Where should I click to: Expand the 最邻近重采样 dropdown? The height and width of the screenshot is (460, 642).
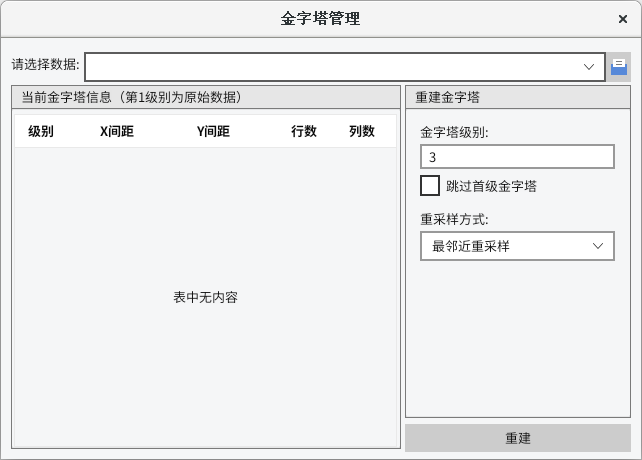516,246
